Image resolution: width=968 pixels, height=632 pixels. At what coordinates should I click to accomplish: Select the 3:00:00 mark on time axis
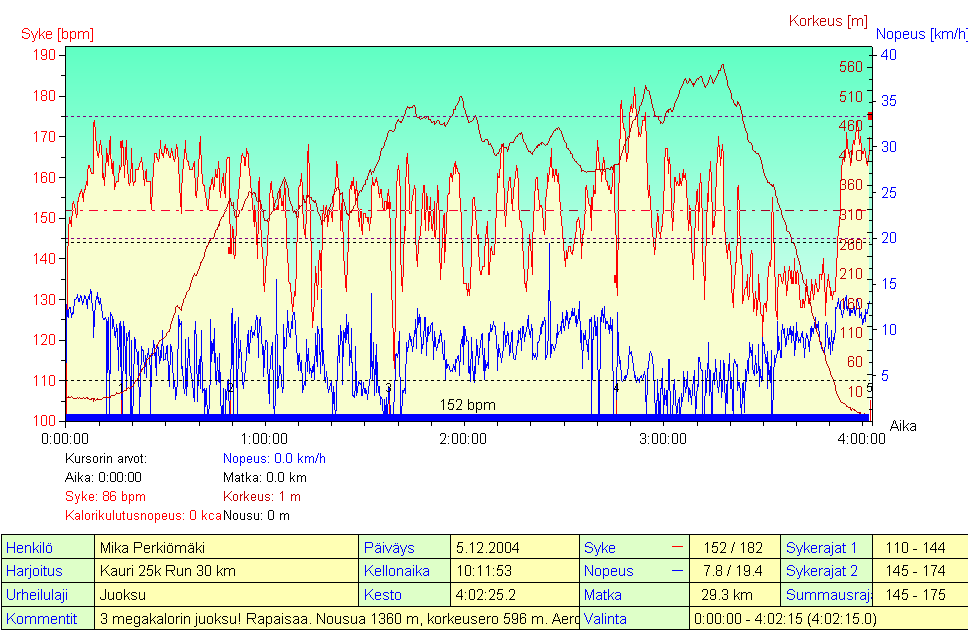click(662, 438)
